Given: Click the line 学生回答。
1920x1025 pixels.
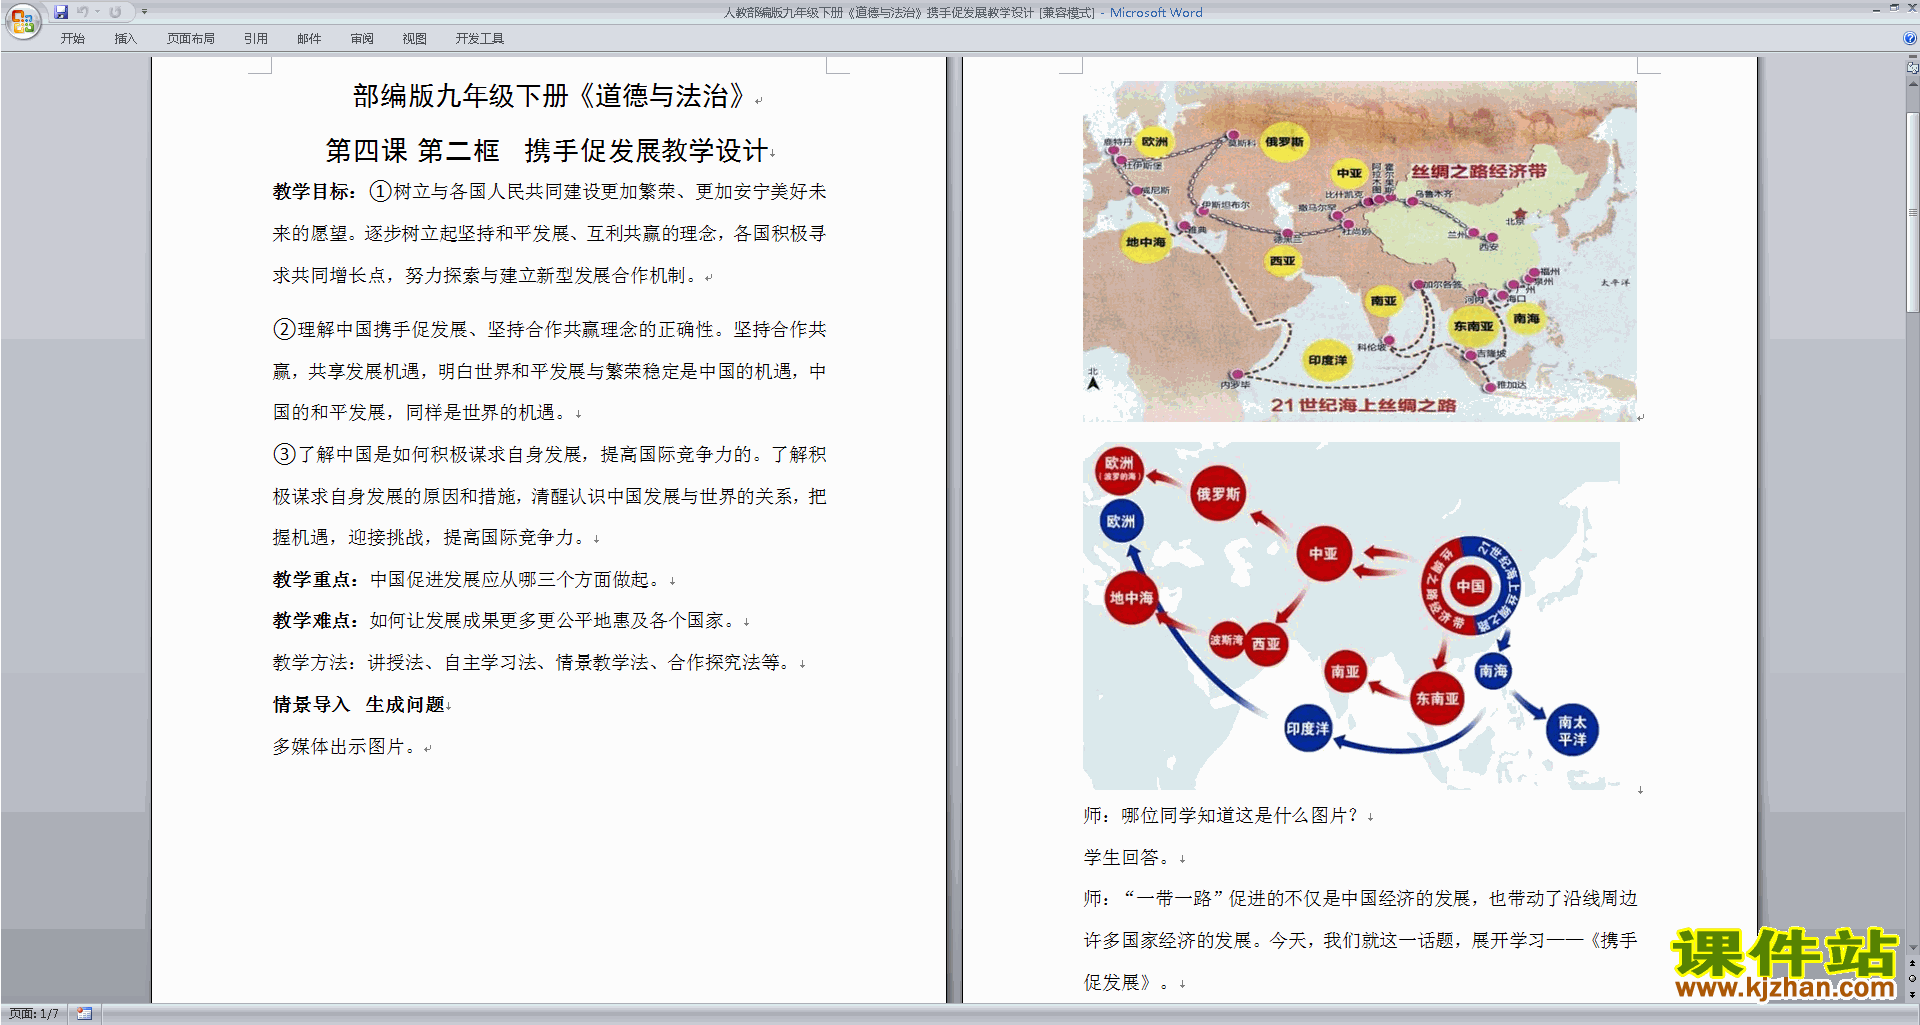Looking at the screenshot, I should pos(1130,857).
